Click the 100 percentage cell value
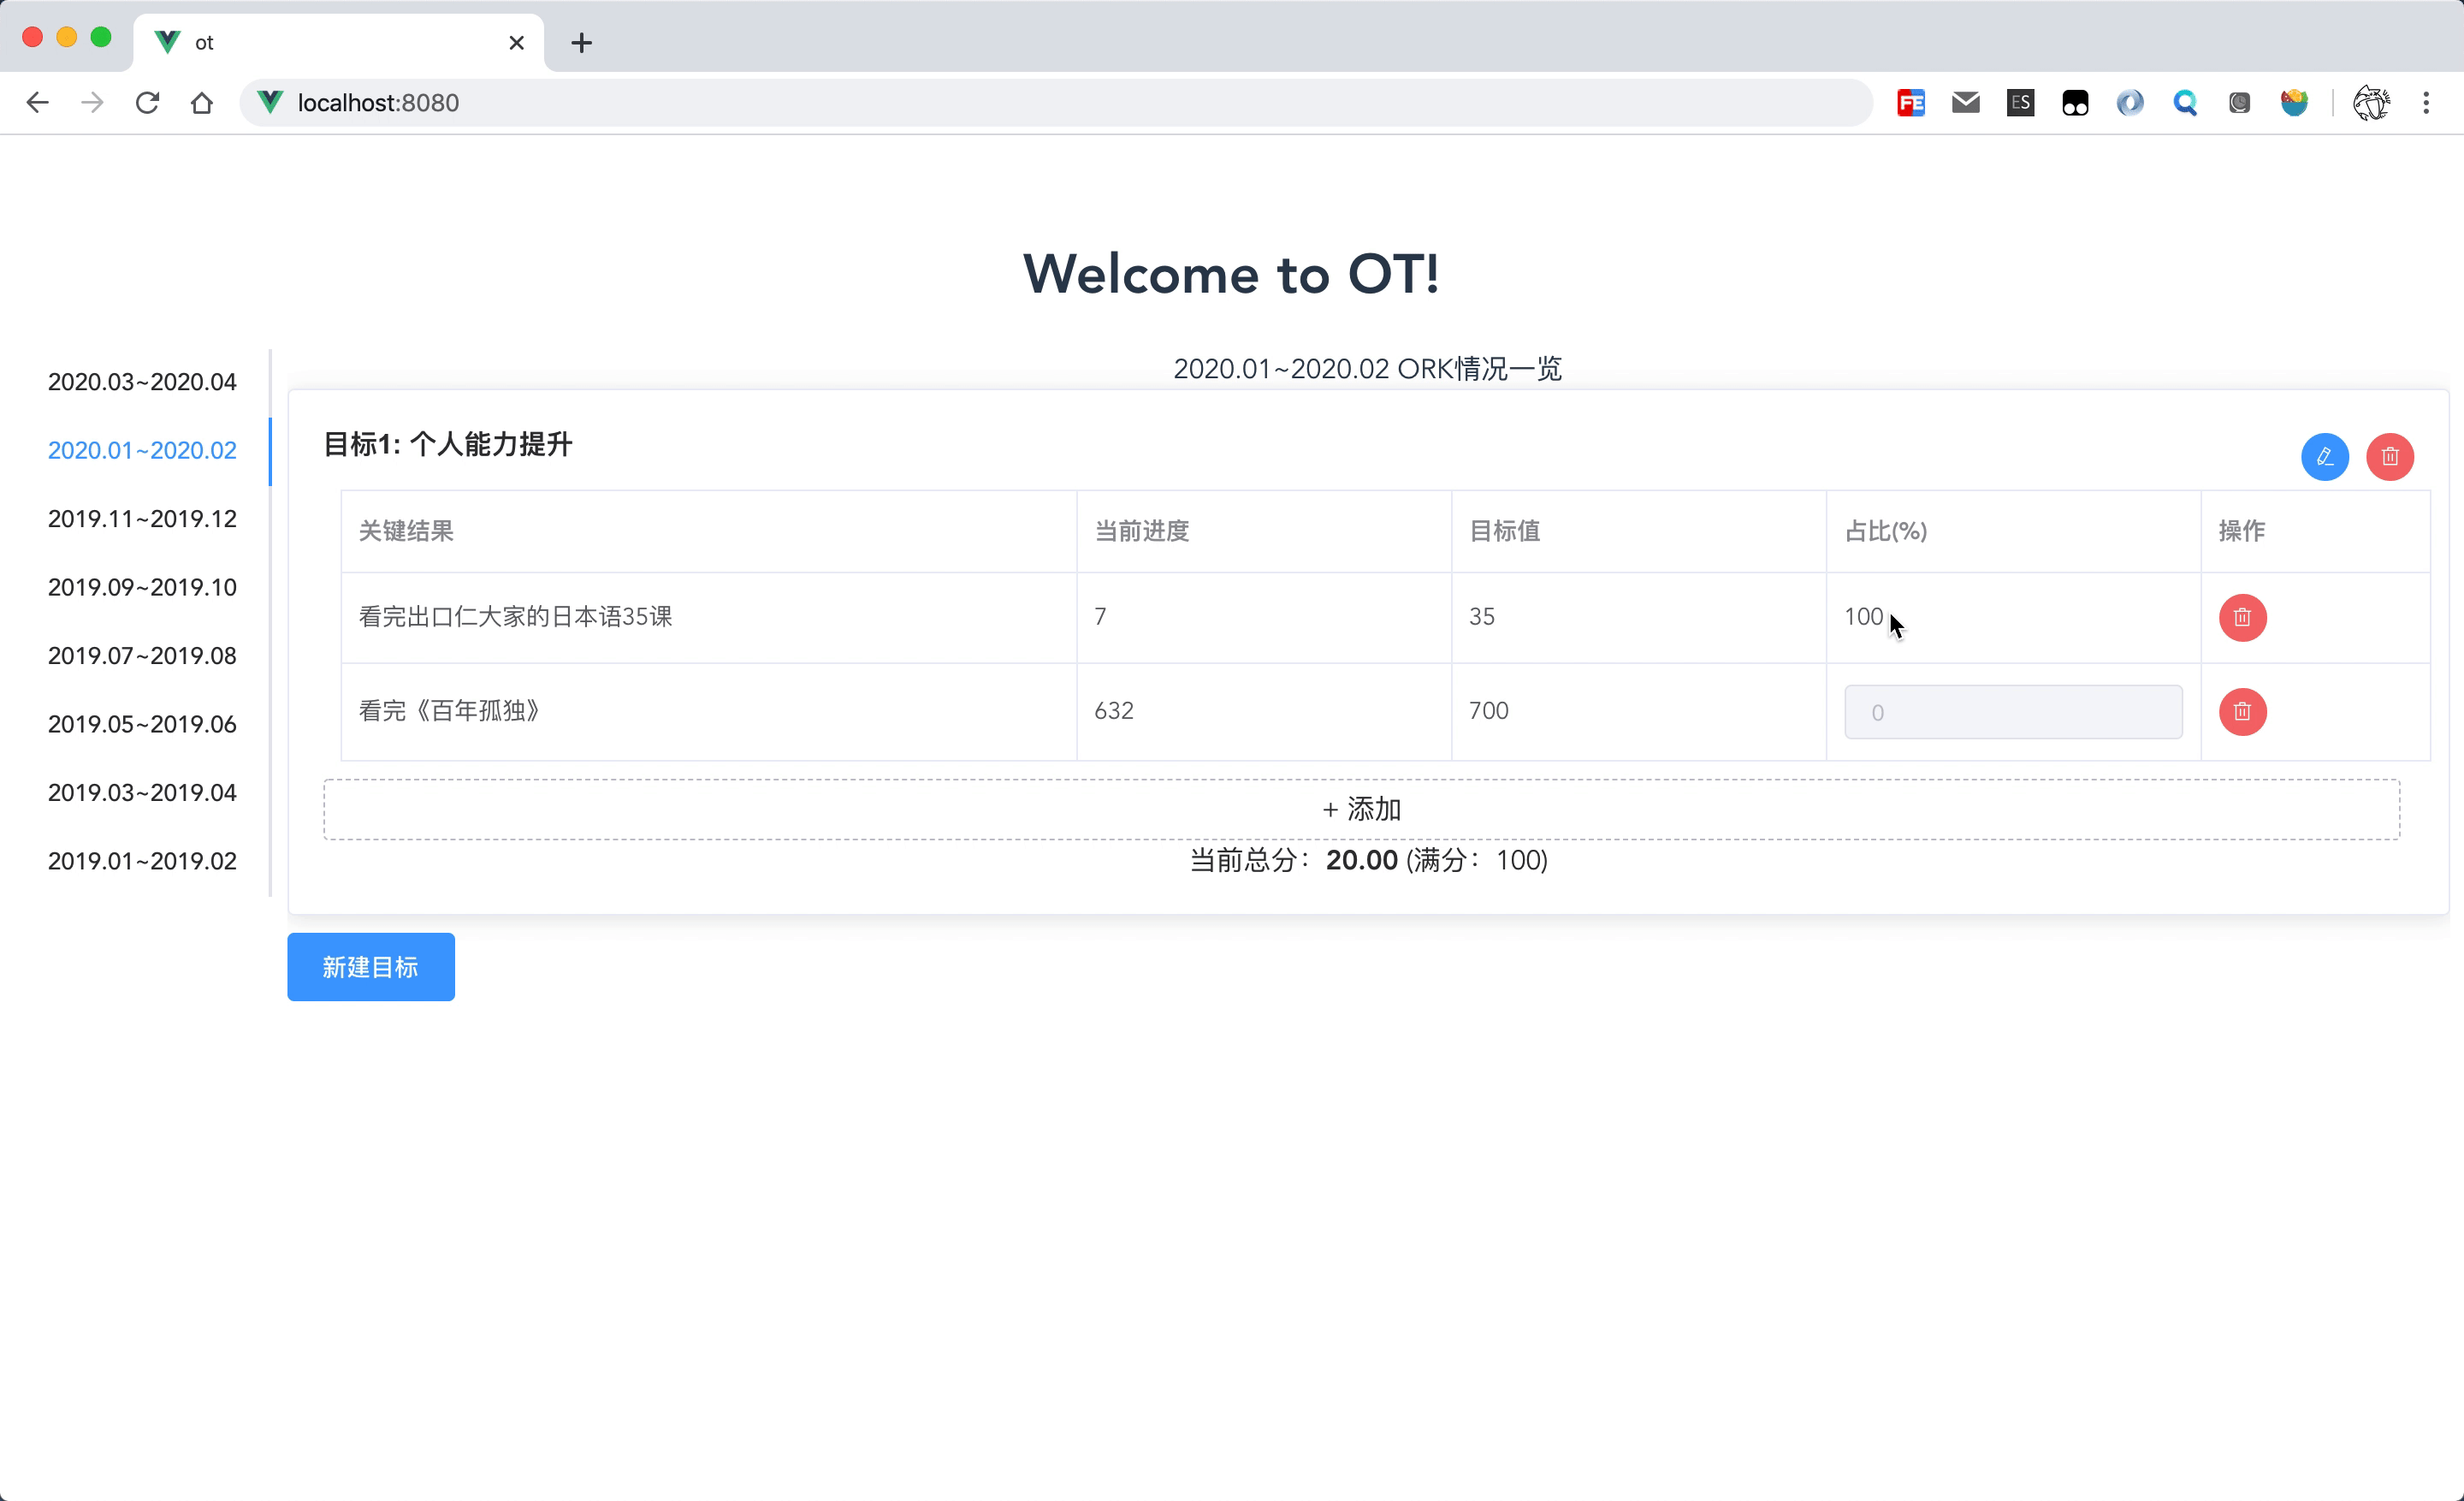 tap(1863, 617)
